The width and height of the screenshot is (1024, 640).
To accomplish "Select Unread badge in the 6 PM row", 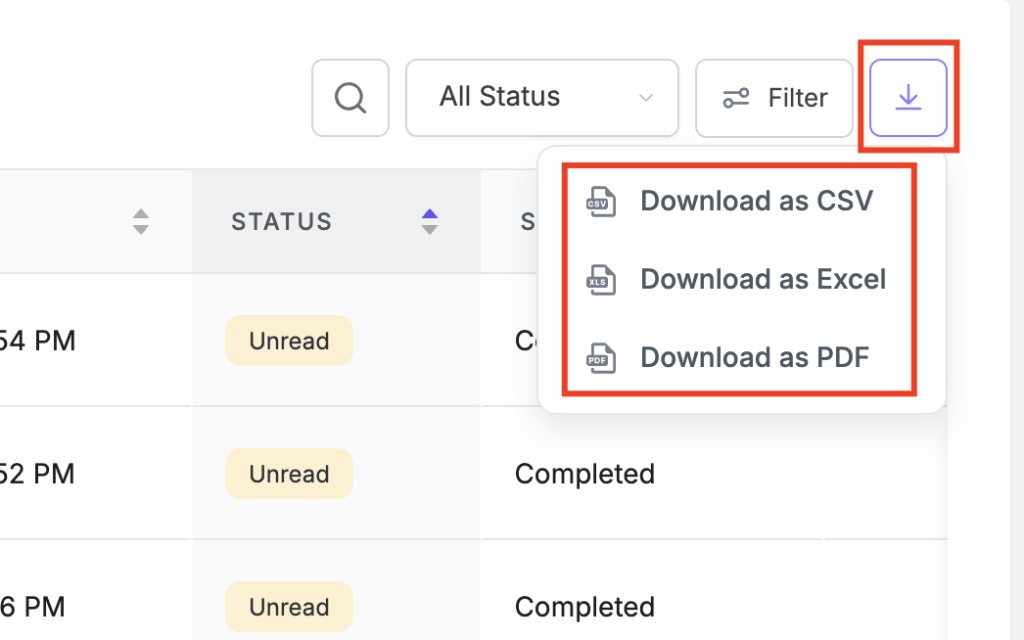I will pyautogui.click(x=289, y=607).
